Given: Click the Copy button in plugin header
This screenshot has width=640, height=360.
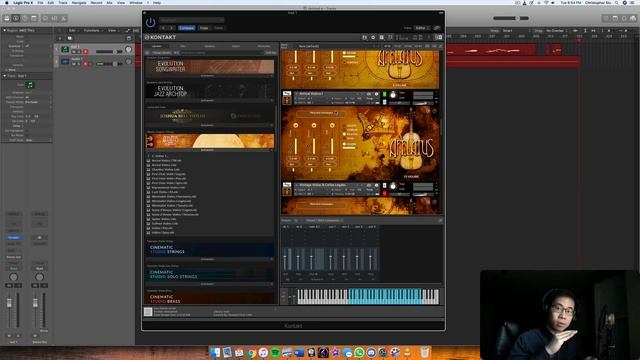Looking at the screenshot, I should (204, 28).
